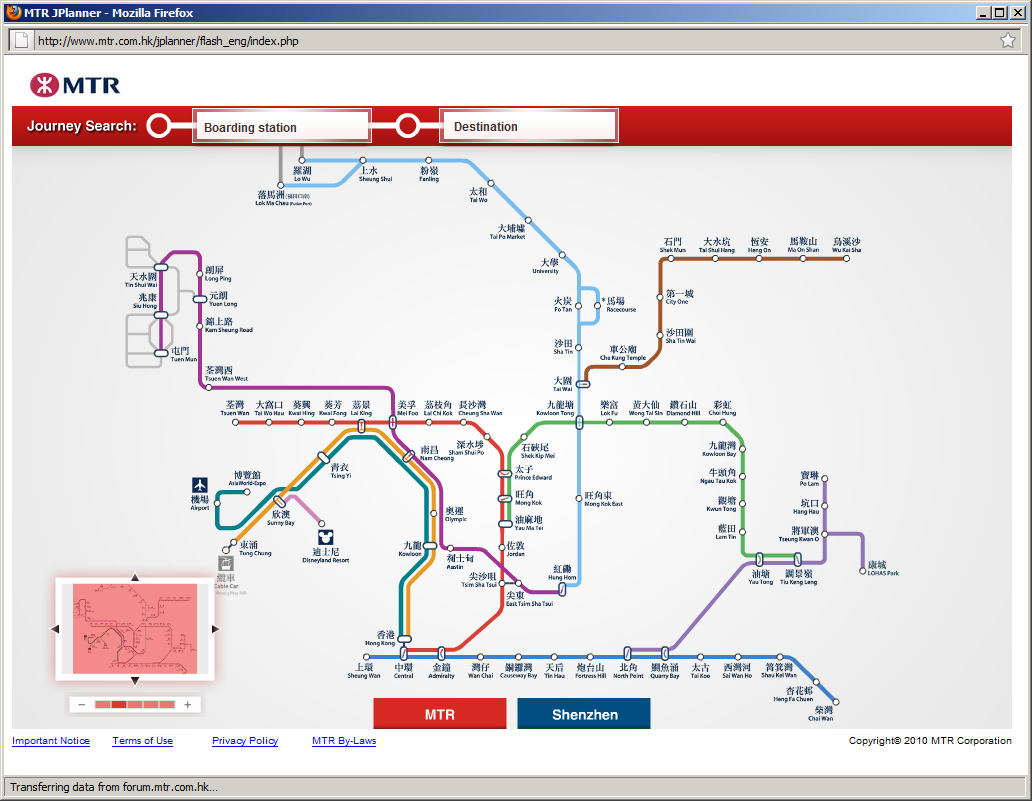Click the circle before Destination
Screen dimensions: 1032x801
coord(407,126)
